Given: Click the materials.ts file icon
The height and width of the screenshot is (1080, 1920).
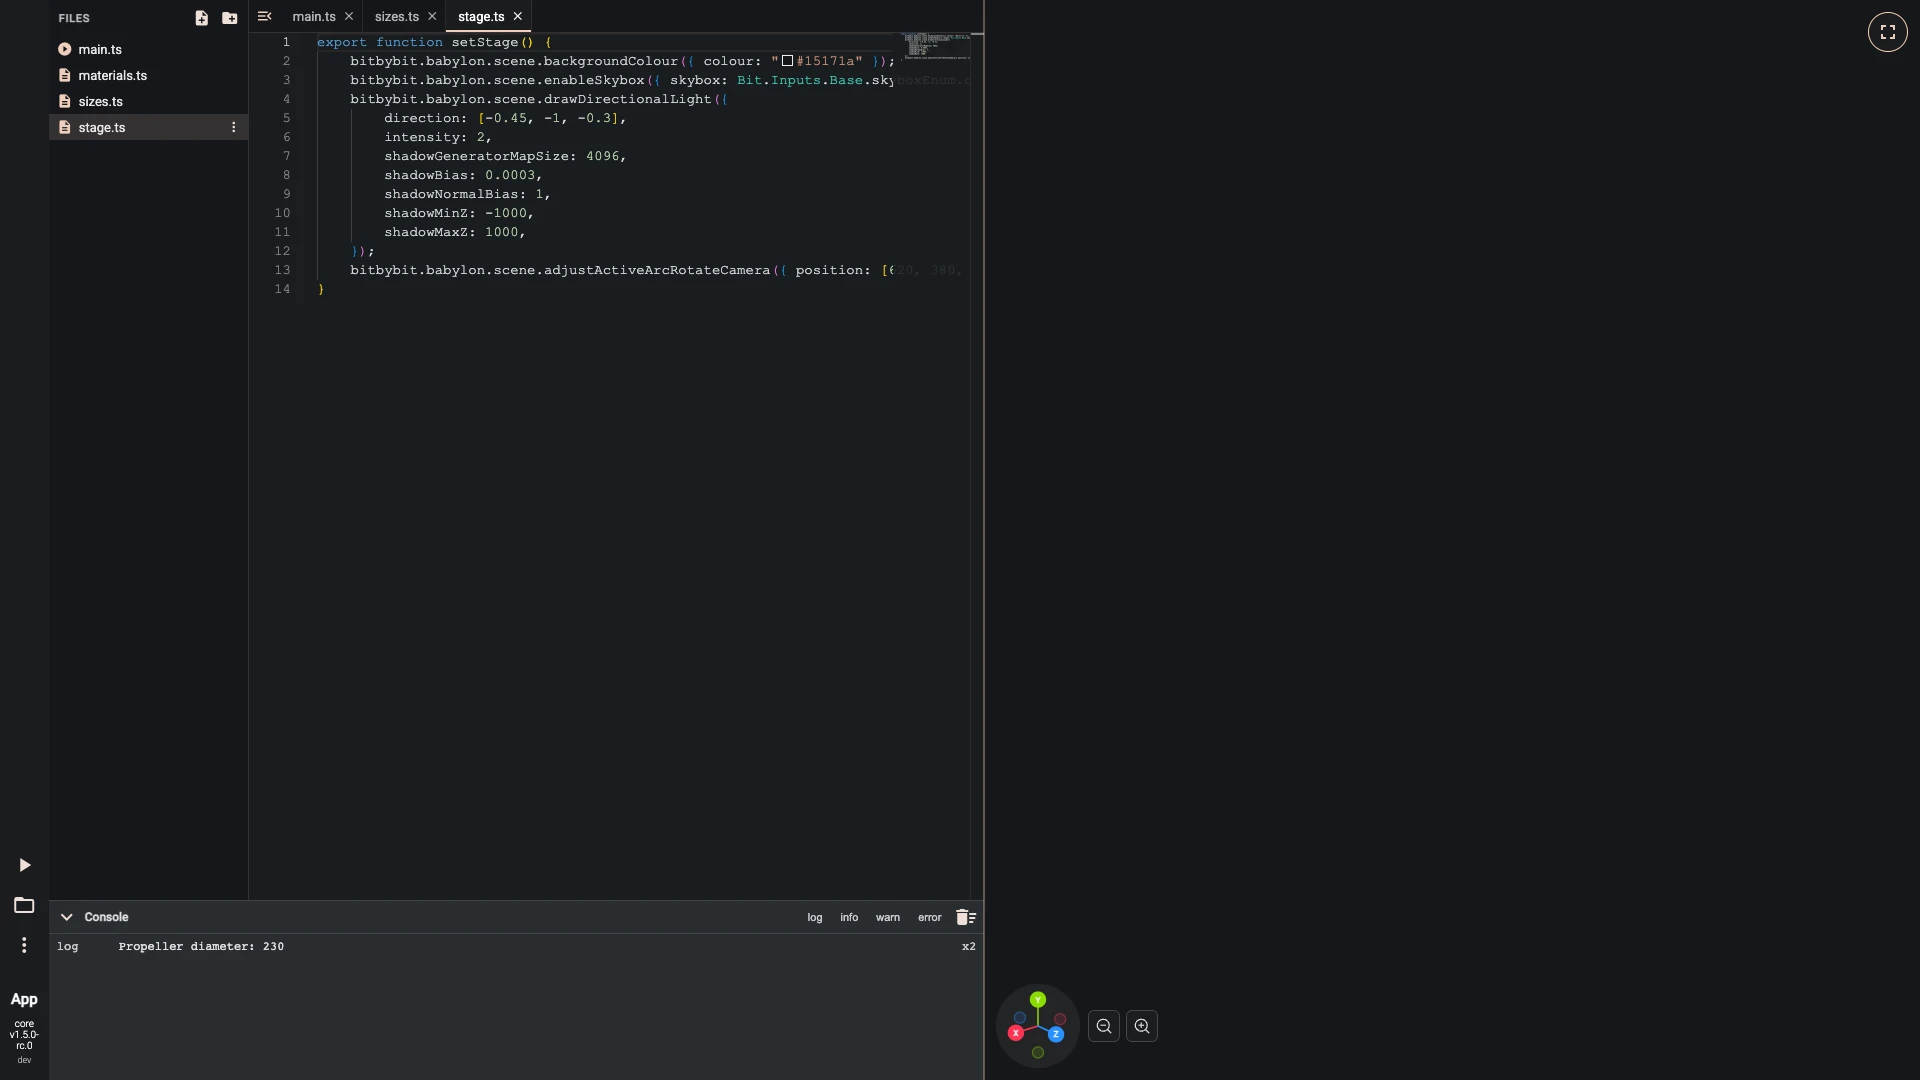Looking at the screenshot, I should click(65, 75).
